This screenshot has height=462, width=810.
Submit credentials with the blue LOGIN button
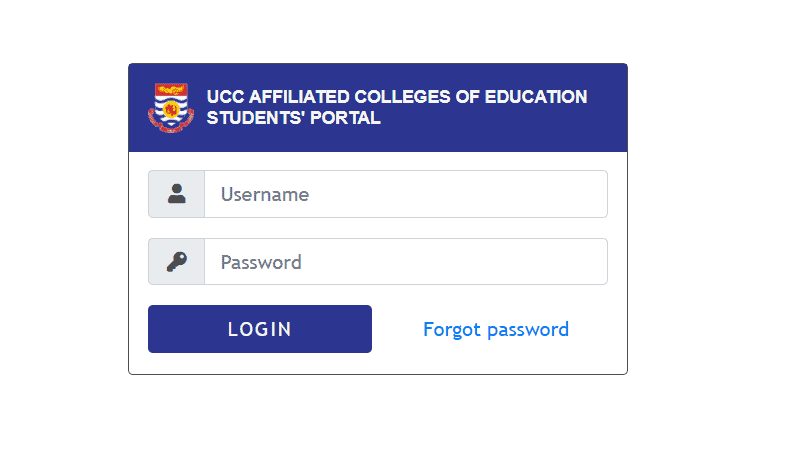pyautogui.click(x=260, y=329)
